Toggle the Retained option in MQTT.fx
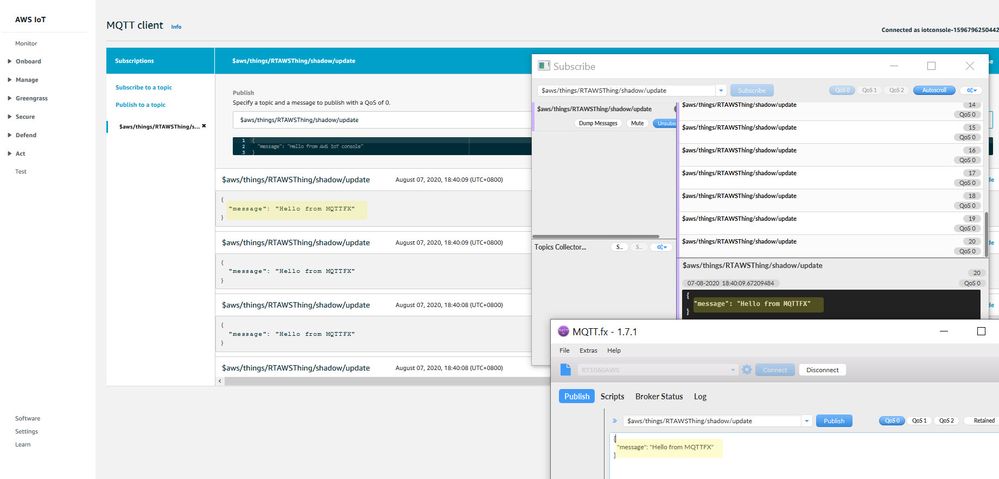 (x=981, y=420)
